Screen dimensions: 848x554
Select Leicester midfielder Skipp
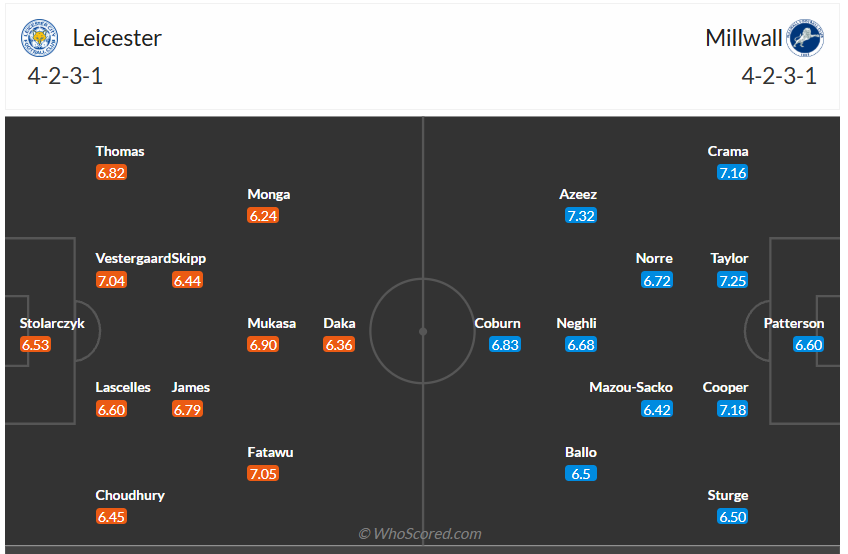click(189, 258)
